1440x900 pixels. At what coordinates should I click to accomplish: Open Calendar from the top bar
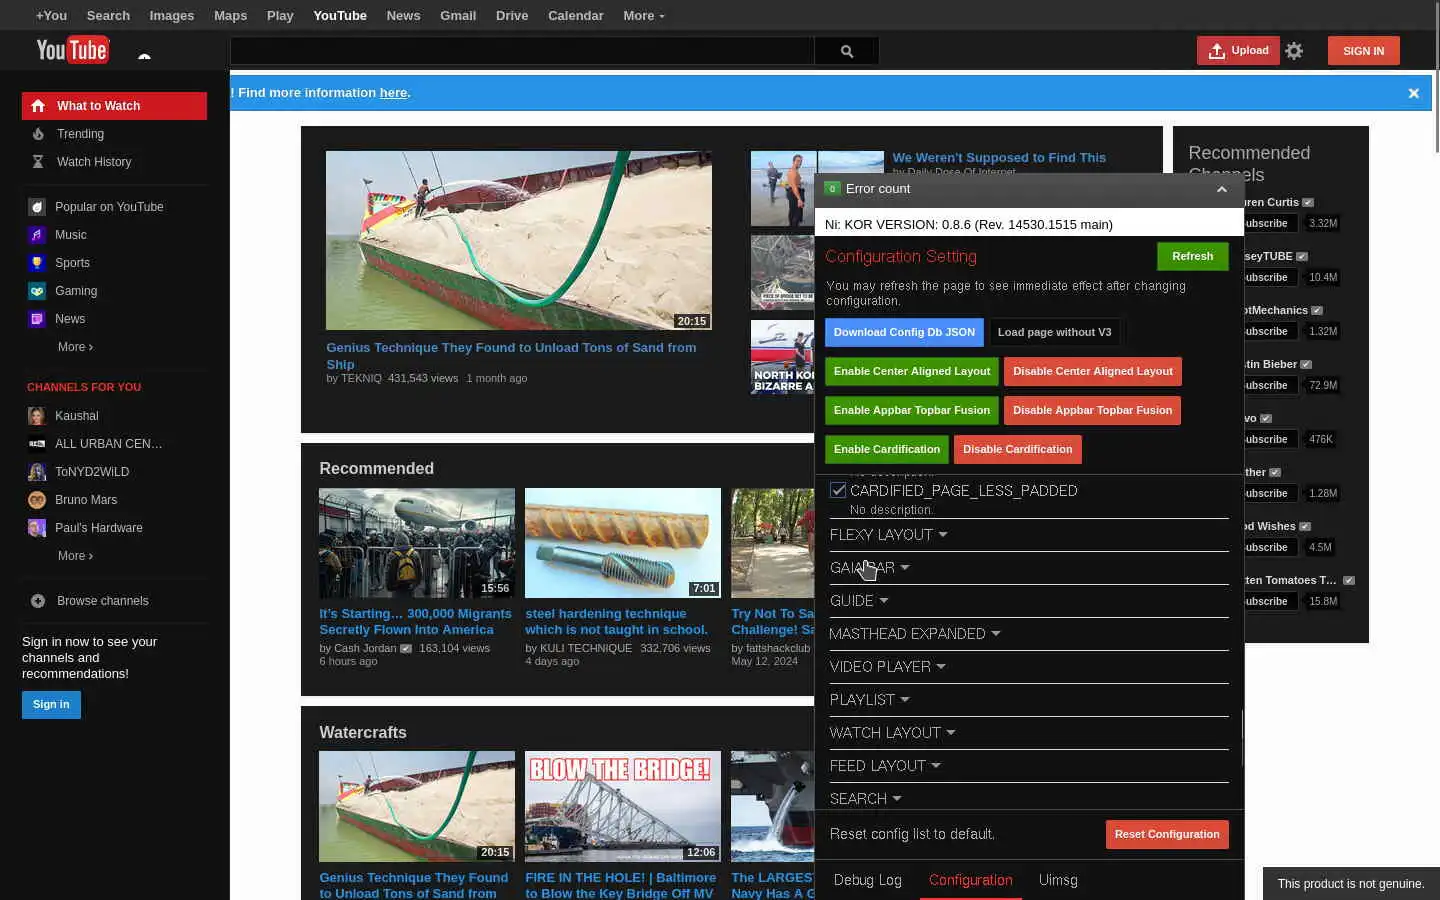pyautogui.click(x=575, y=16)
